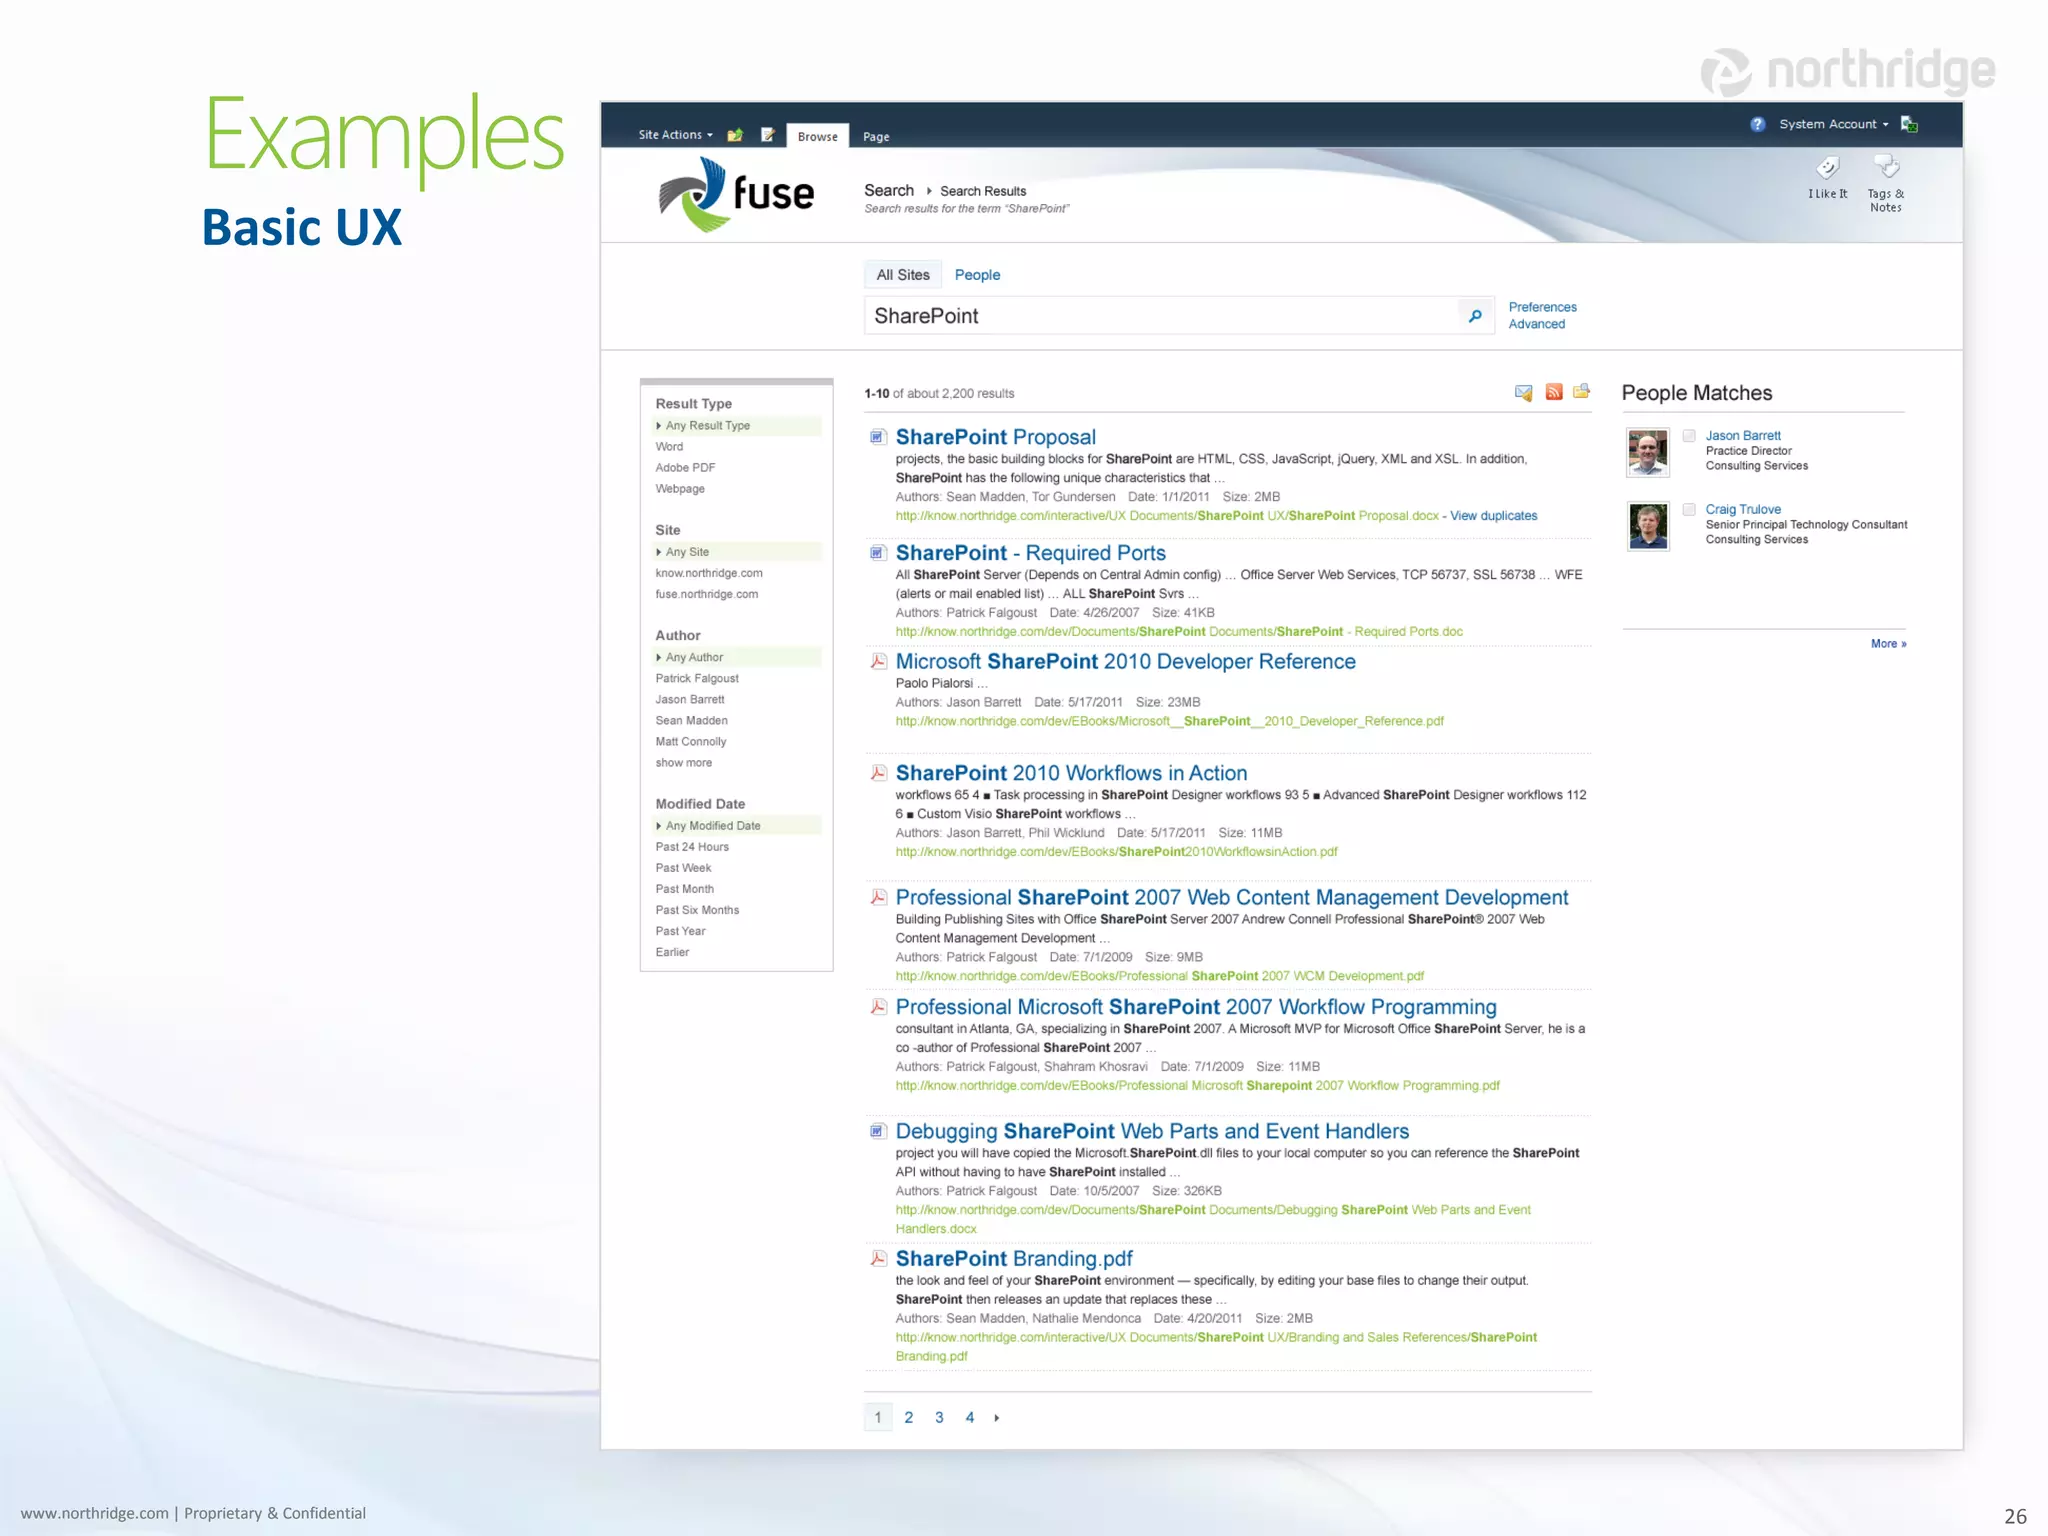Click the SharePoint search input field
Screen dimensions: 2048x1536
coord(1160,316)
